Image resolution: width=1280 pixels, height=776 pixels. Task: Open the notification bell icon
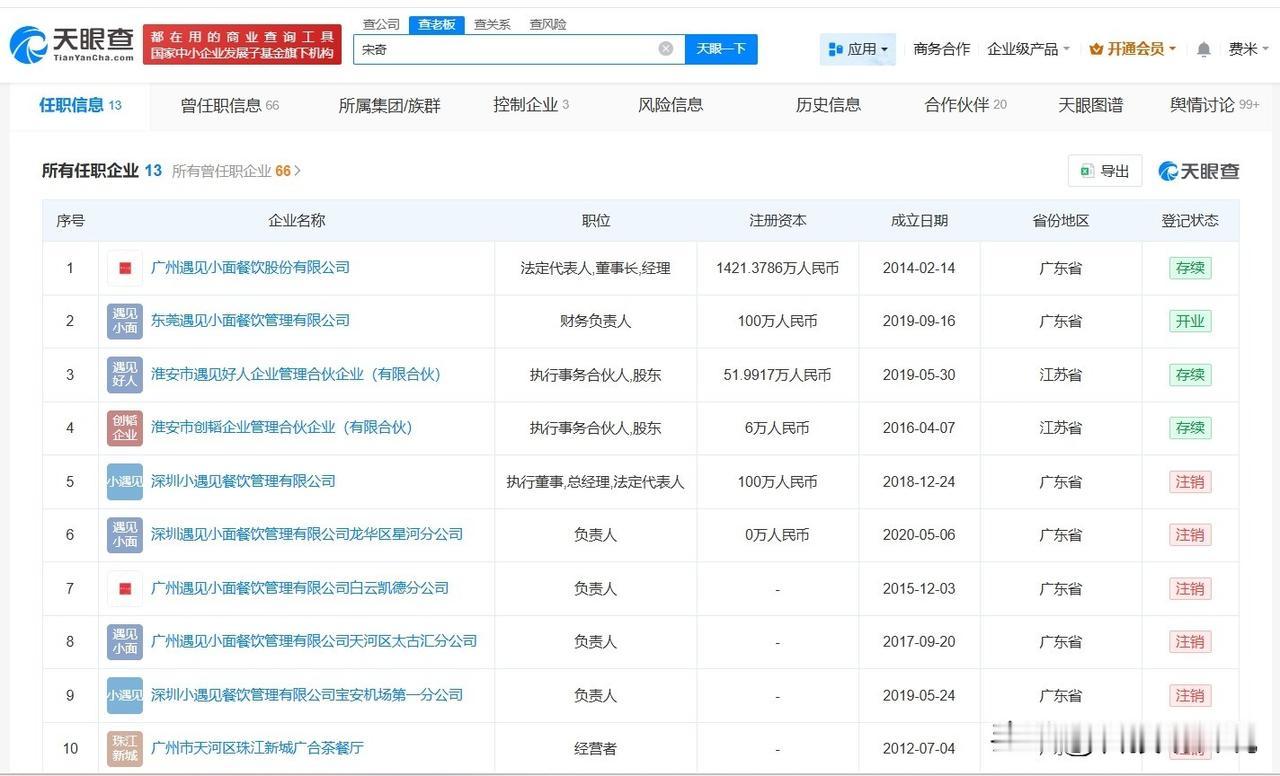click(1204, 49)
